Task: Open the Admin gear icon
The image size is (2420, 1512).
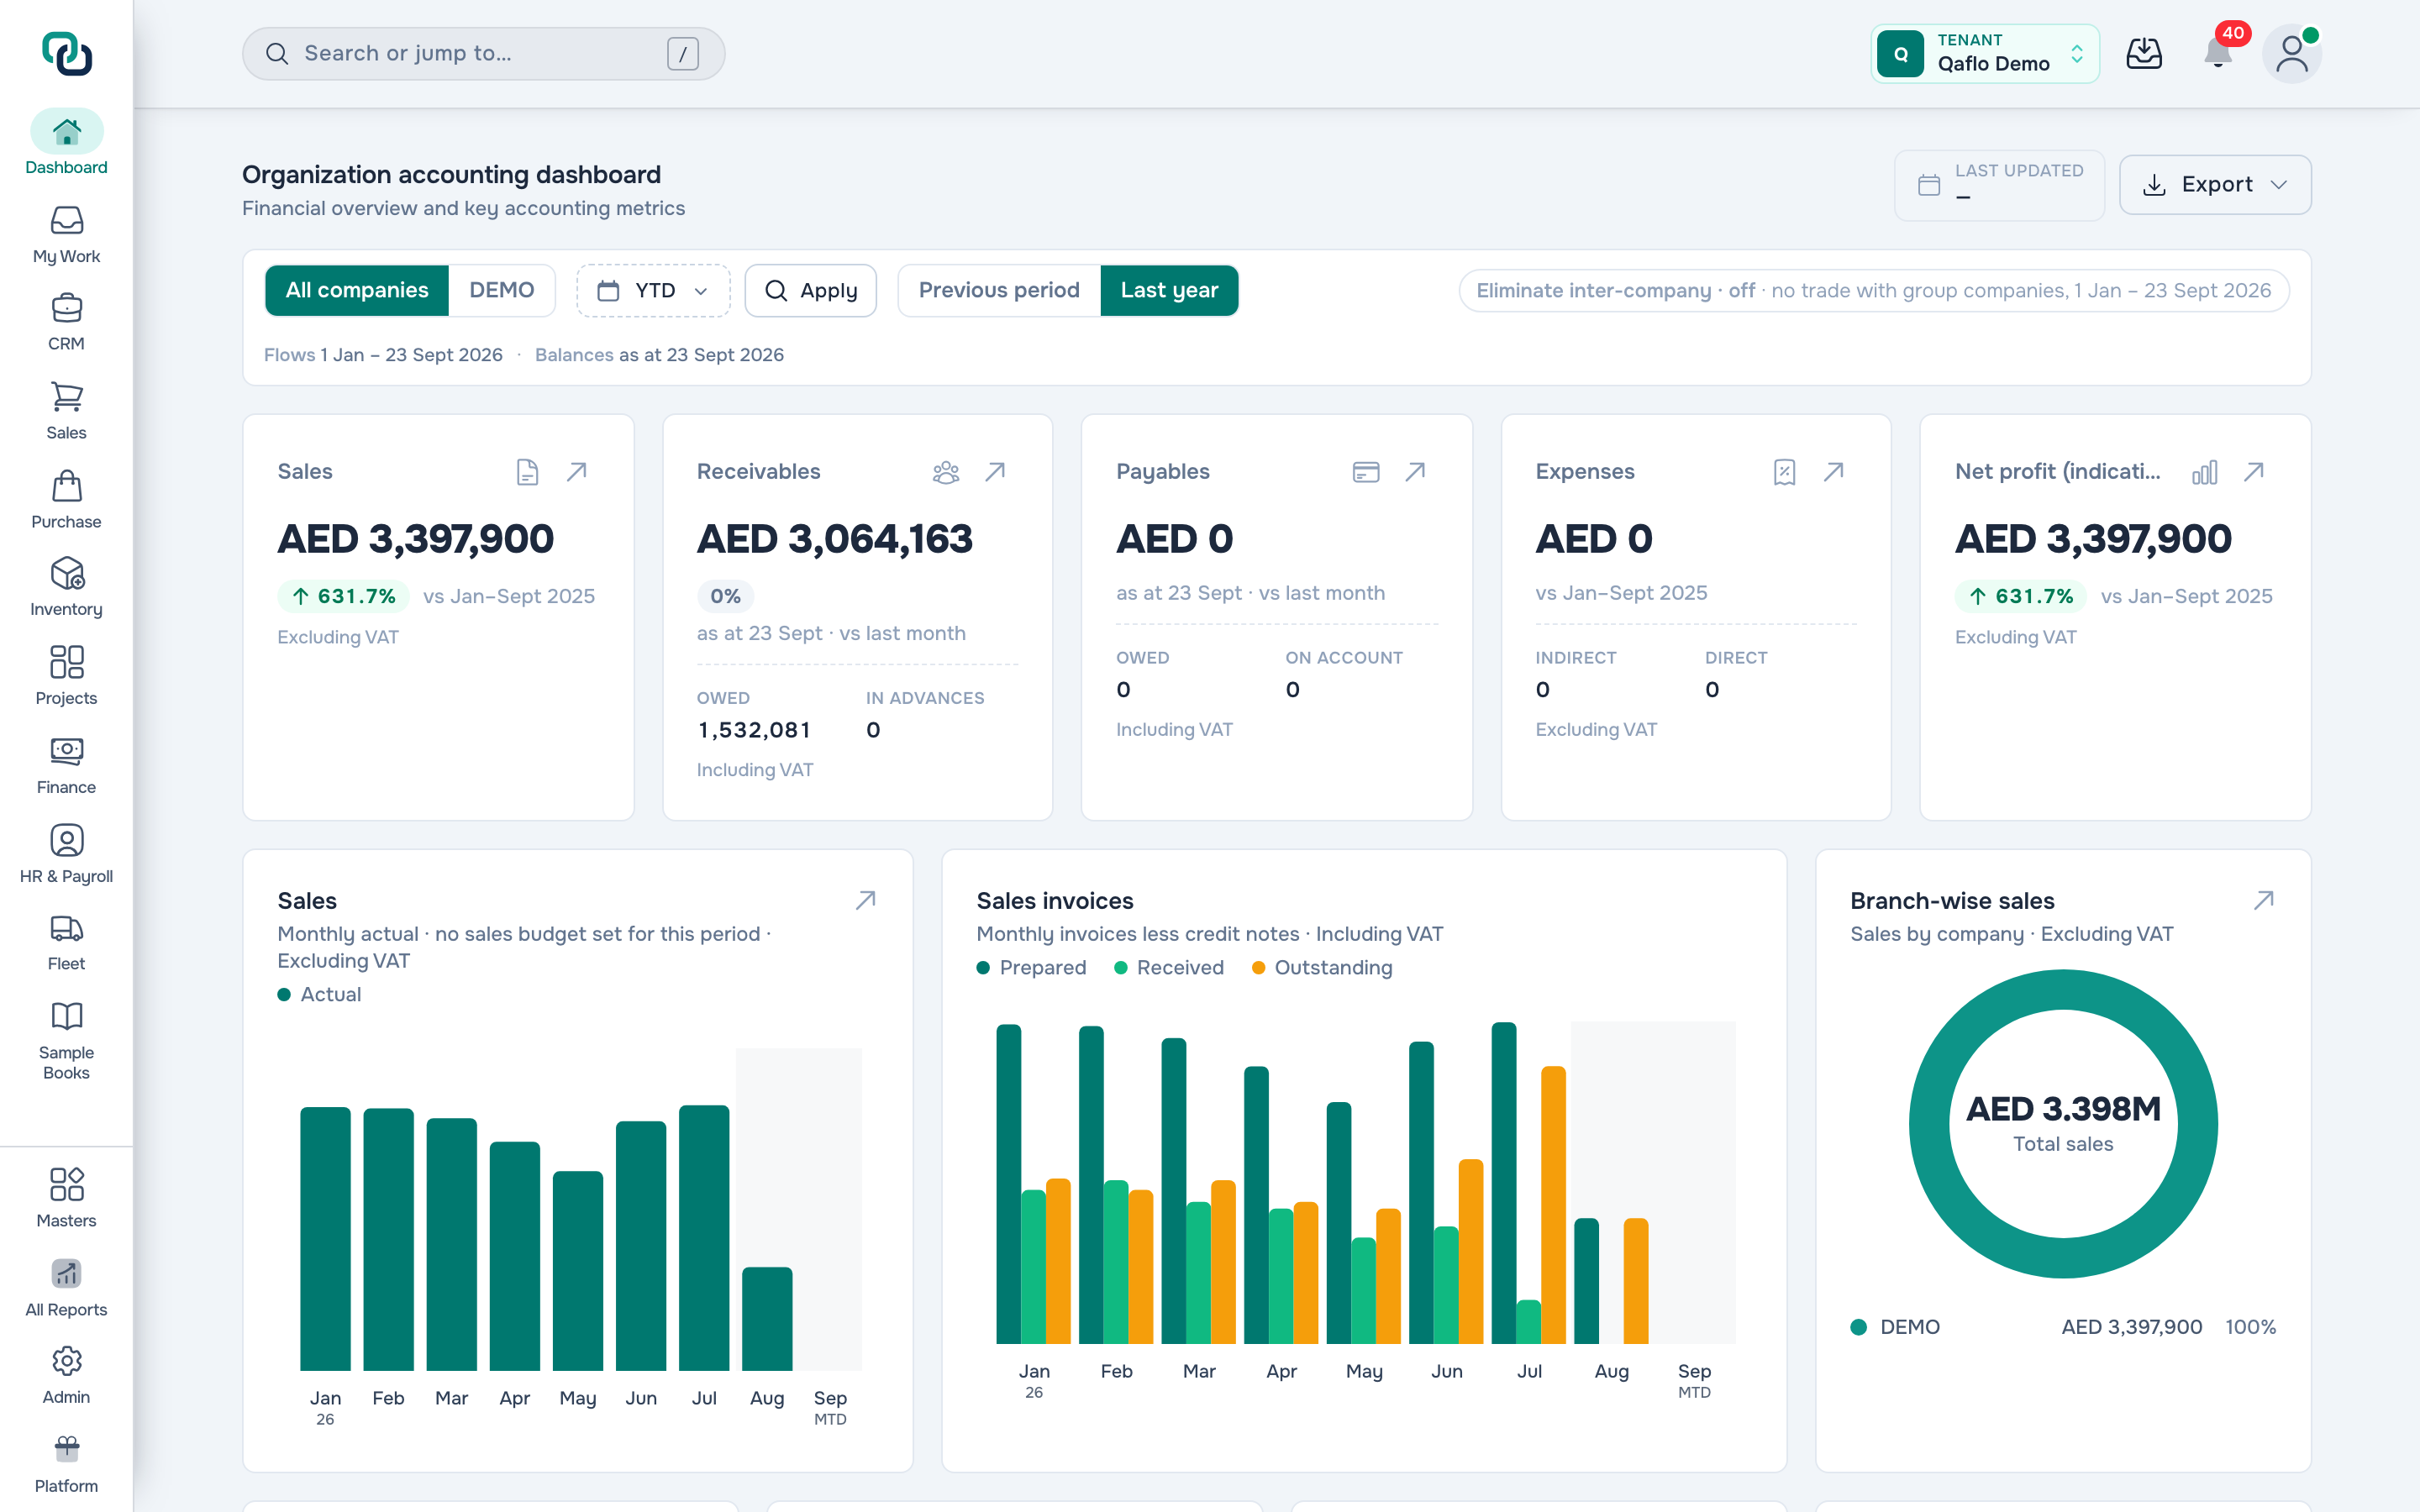Action: 66,1361
